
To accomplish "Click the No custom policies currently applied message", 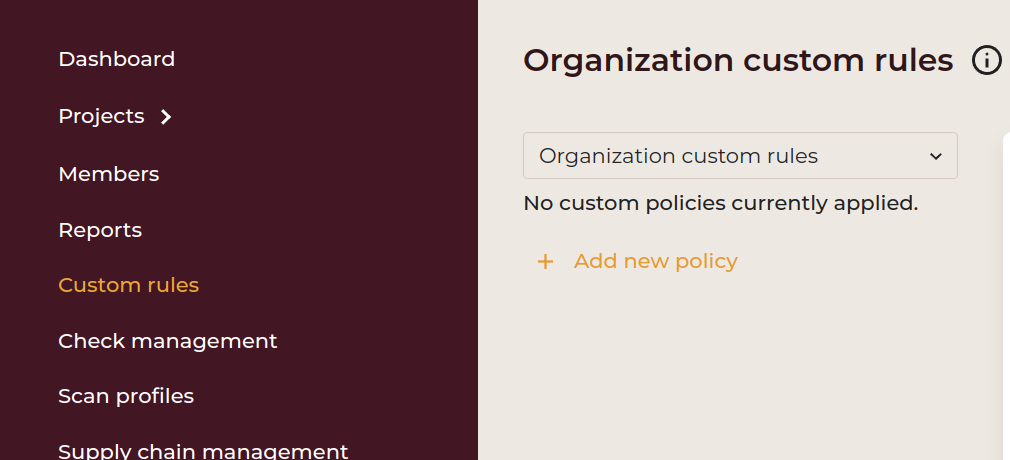I will (x=720, y=204).
